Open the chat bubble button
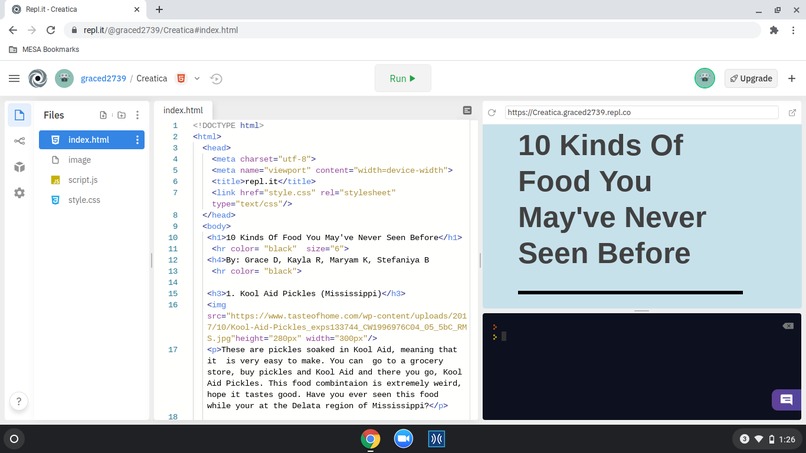The image size is (806, 453). click(x=786, y=400)
